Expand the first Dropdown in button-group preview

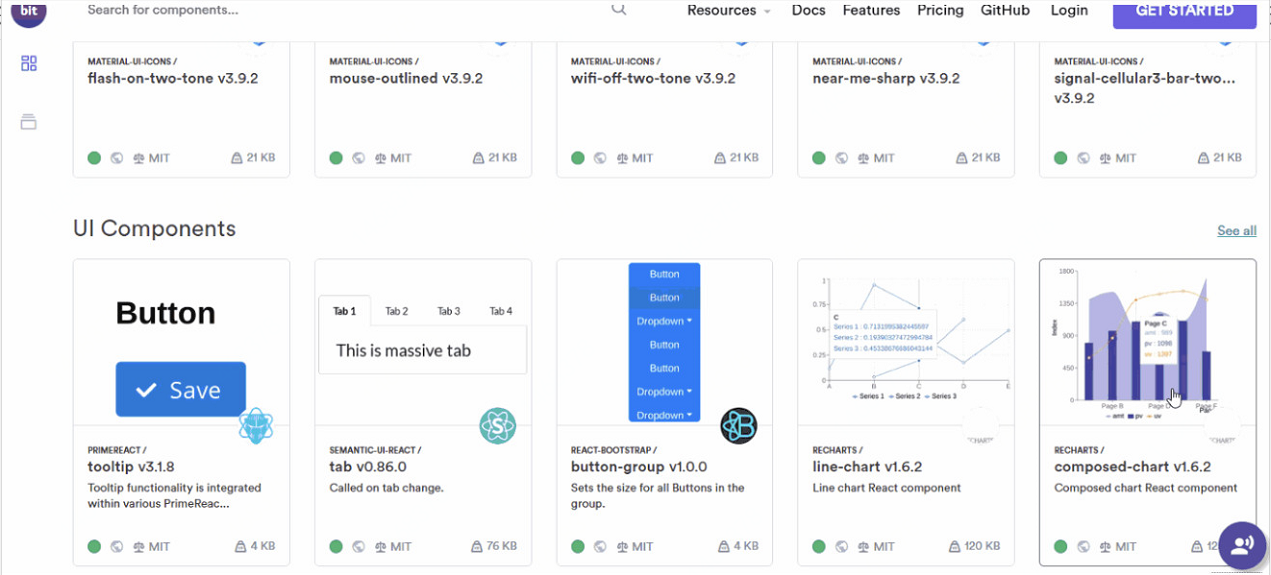[x=664, y=321]
